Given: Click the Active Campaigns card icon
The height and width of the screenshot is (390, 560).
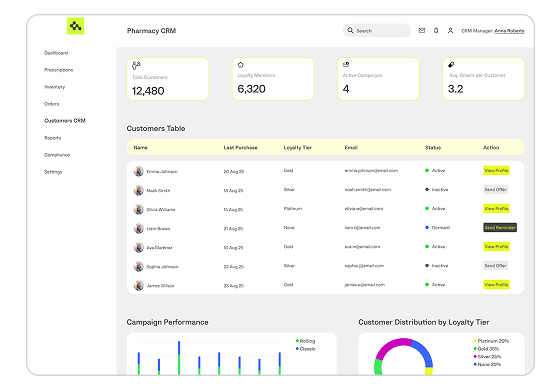Looking at the screenshot, I should [x=346, y=65].
